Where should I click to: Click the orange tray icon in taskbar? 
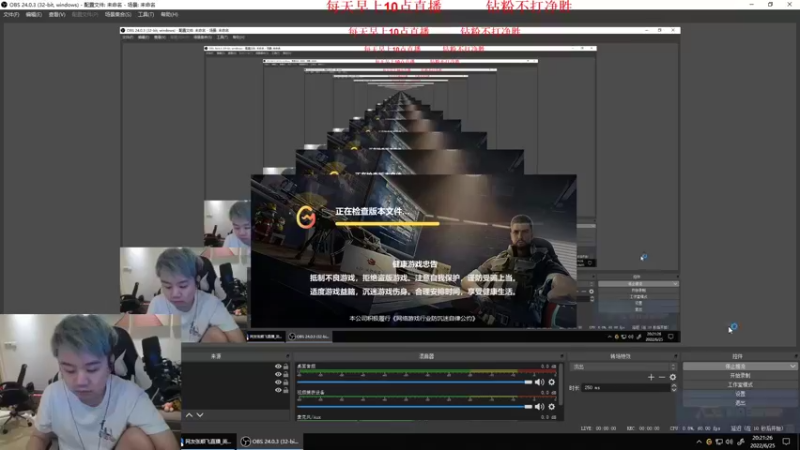point(709,442)
